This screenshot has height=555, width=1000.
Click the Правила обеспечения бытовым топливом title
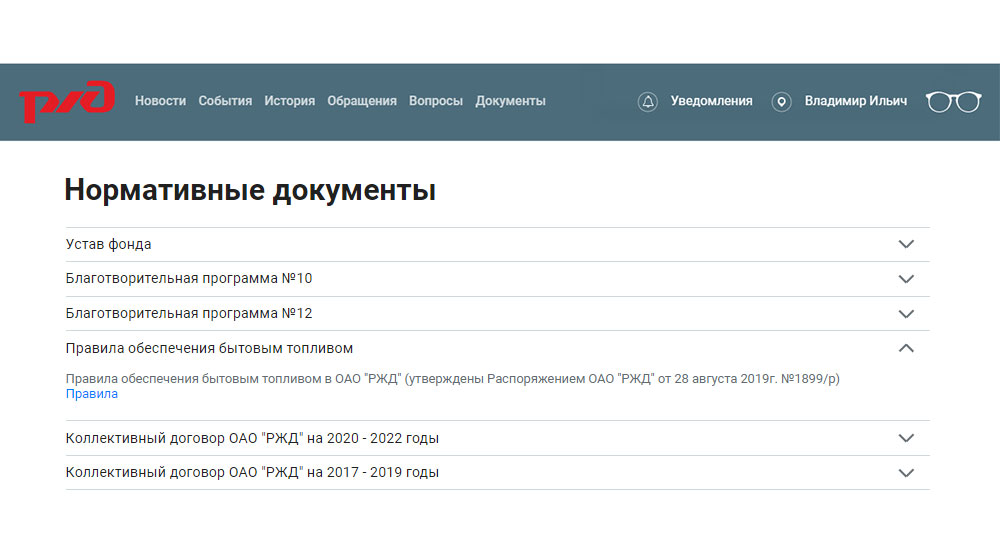click(x=209, y=349)
